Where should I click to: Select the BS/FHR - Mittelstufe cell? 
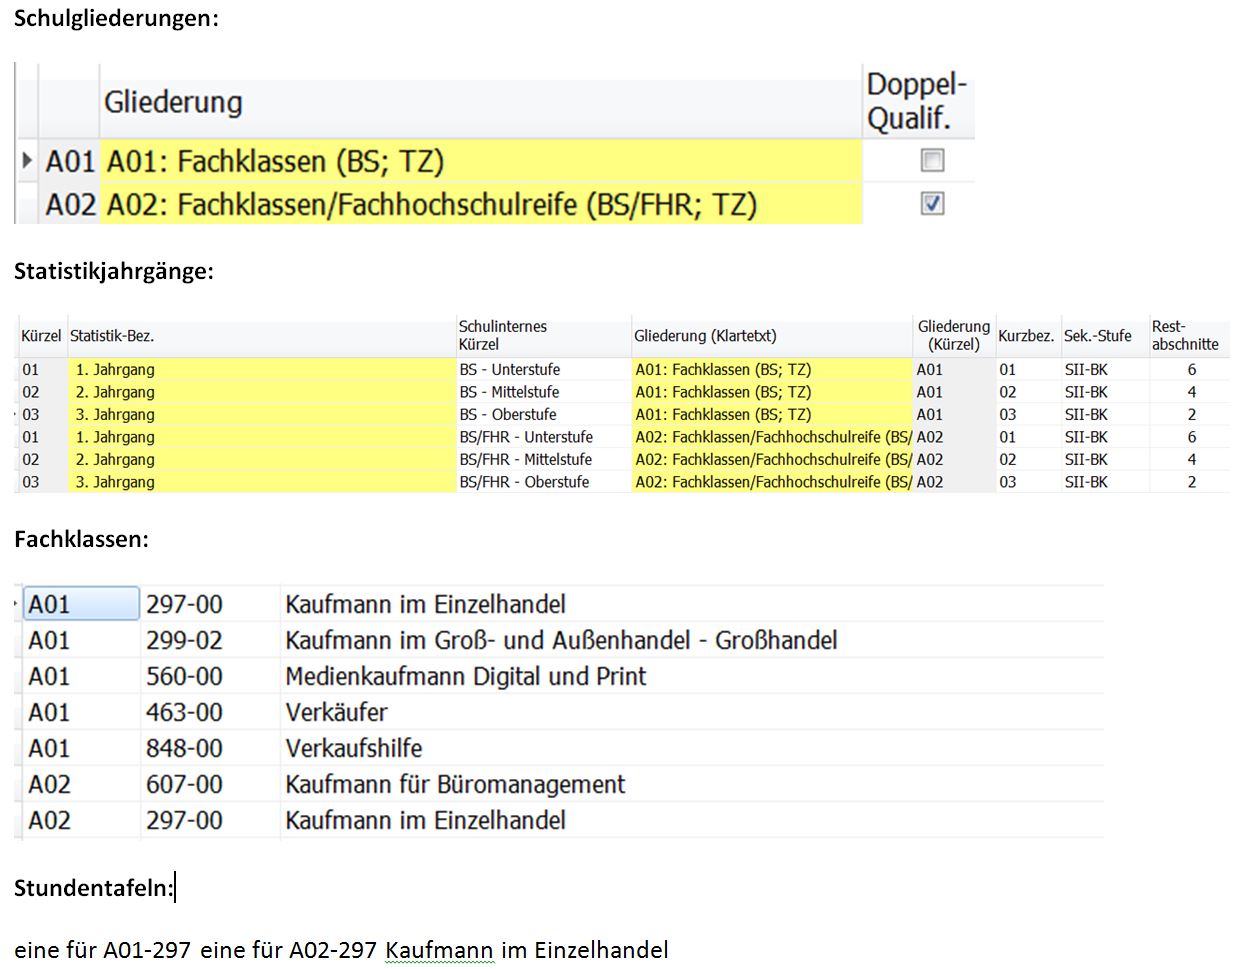click(544, 459)
